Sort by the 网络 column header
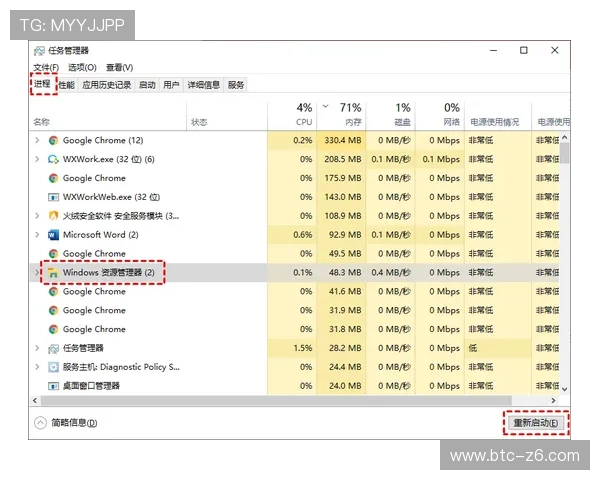This screenshot has width=600, height=480. tap(440, 115)
